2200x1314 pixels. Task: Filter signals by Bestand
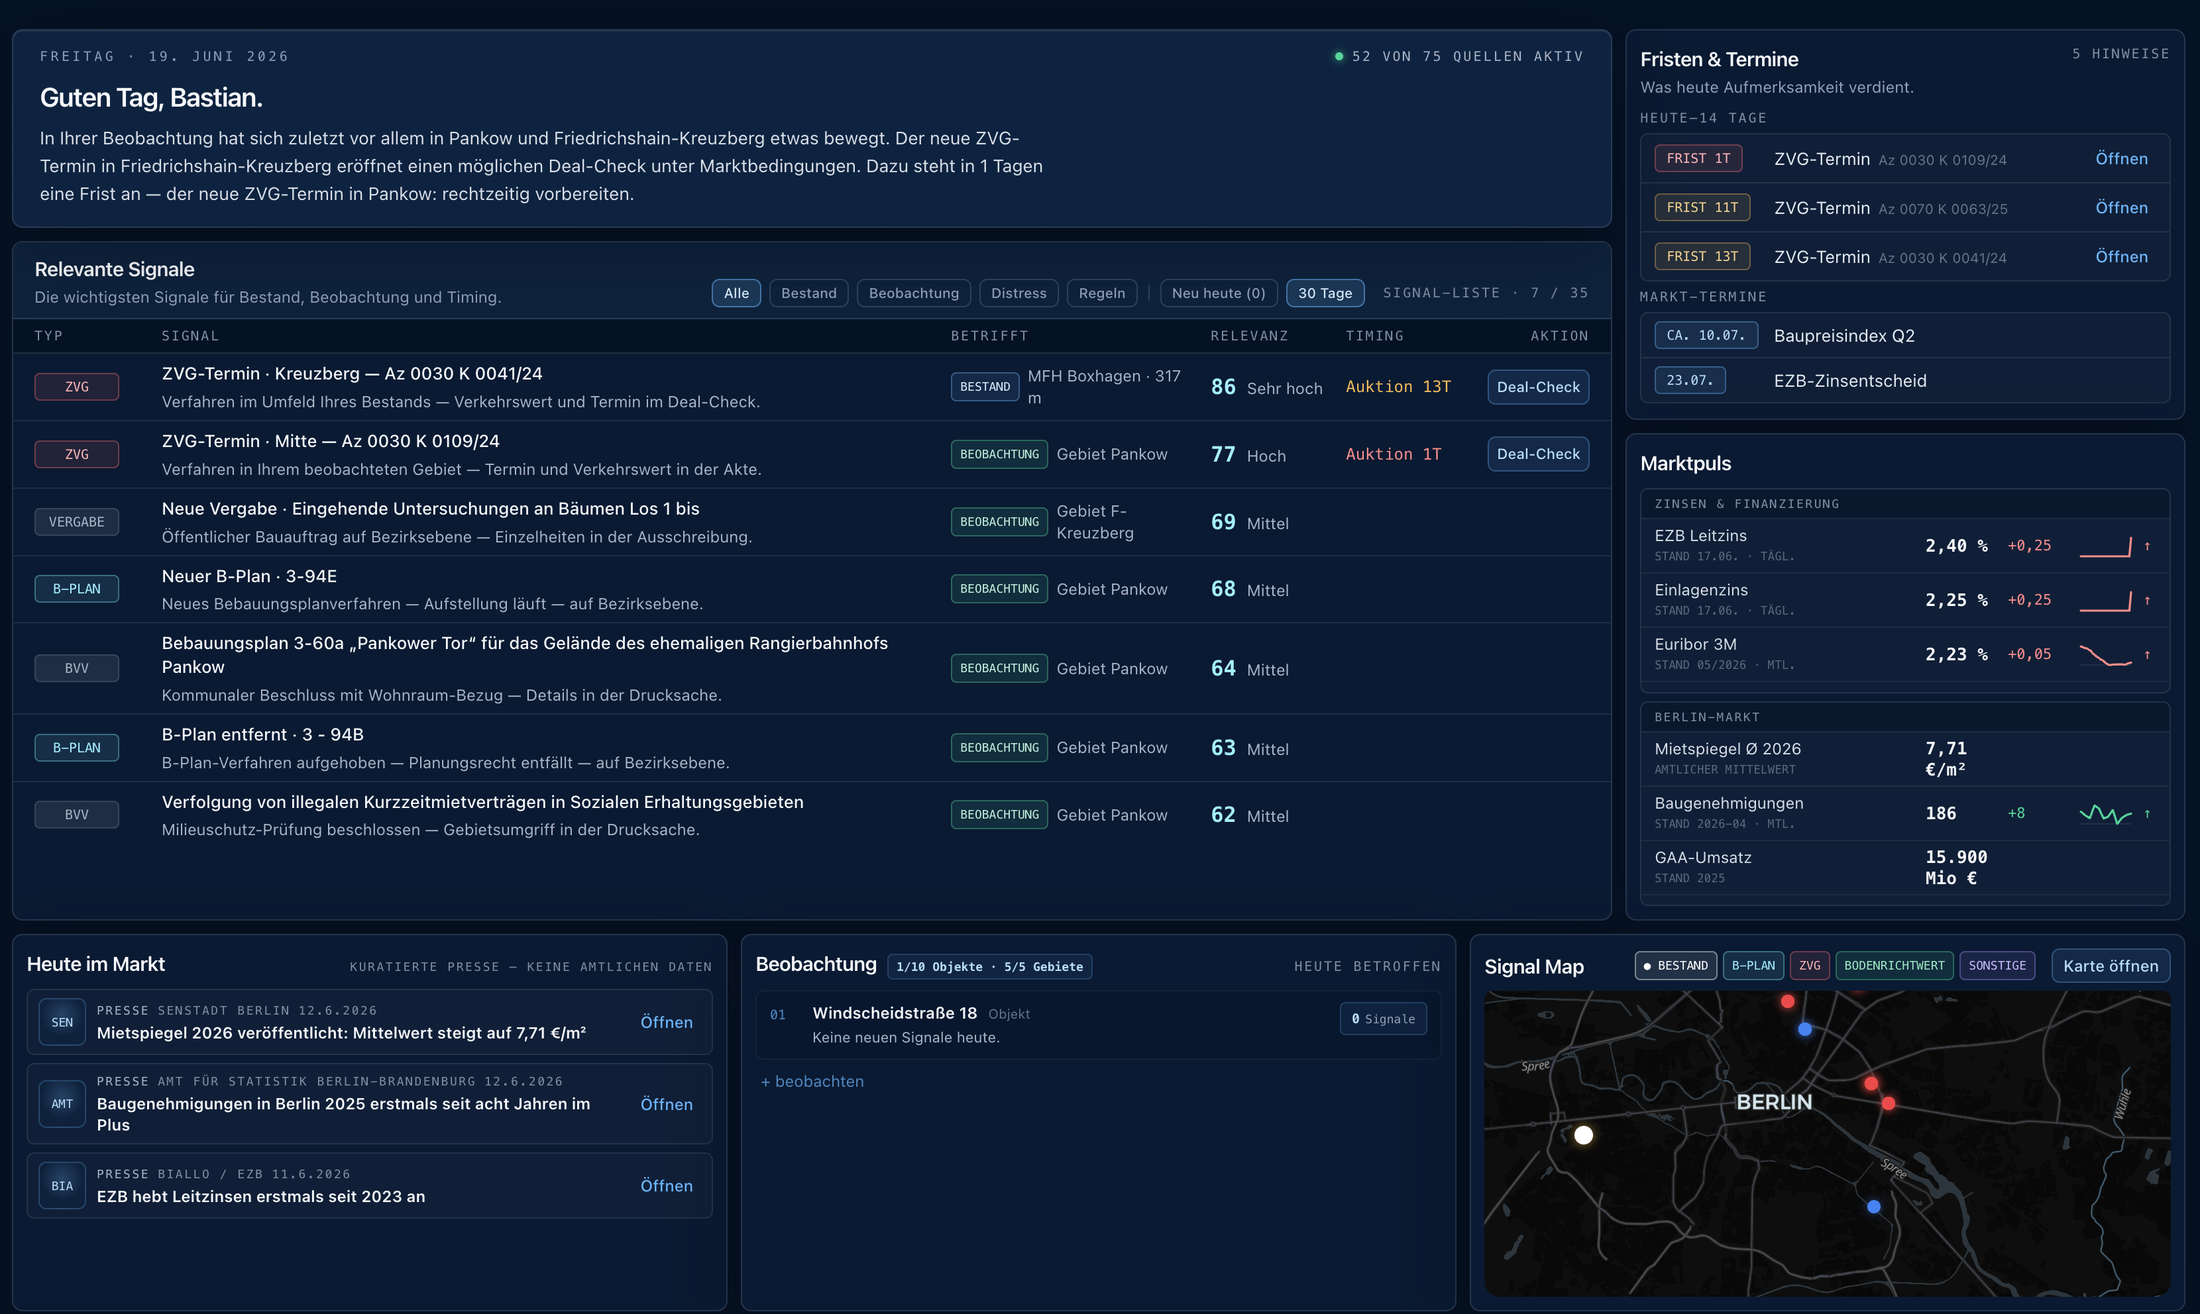point(808,293)
